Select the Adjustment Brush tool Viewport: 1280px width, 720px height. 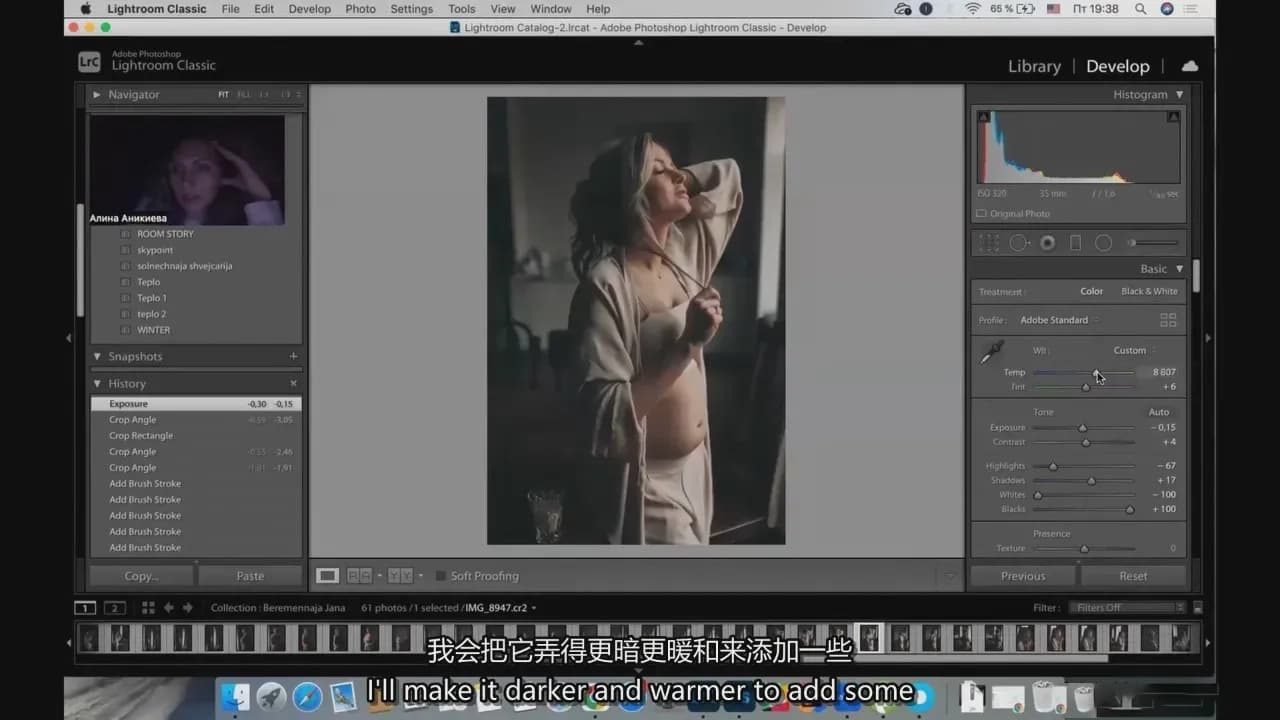tap(1153, 243)
